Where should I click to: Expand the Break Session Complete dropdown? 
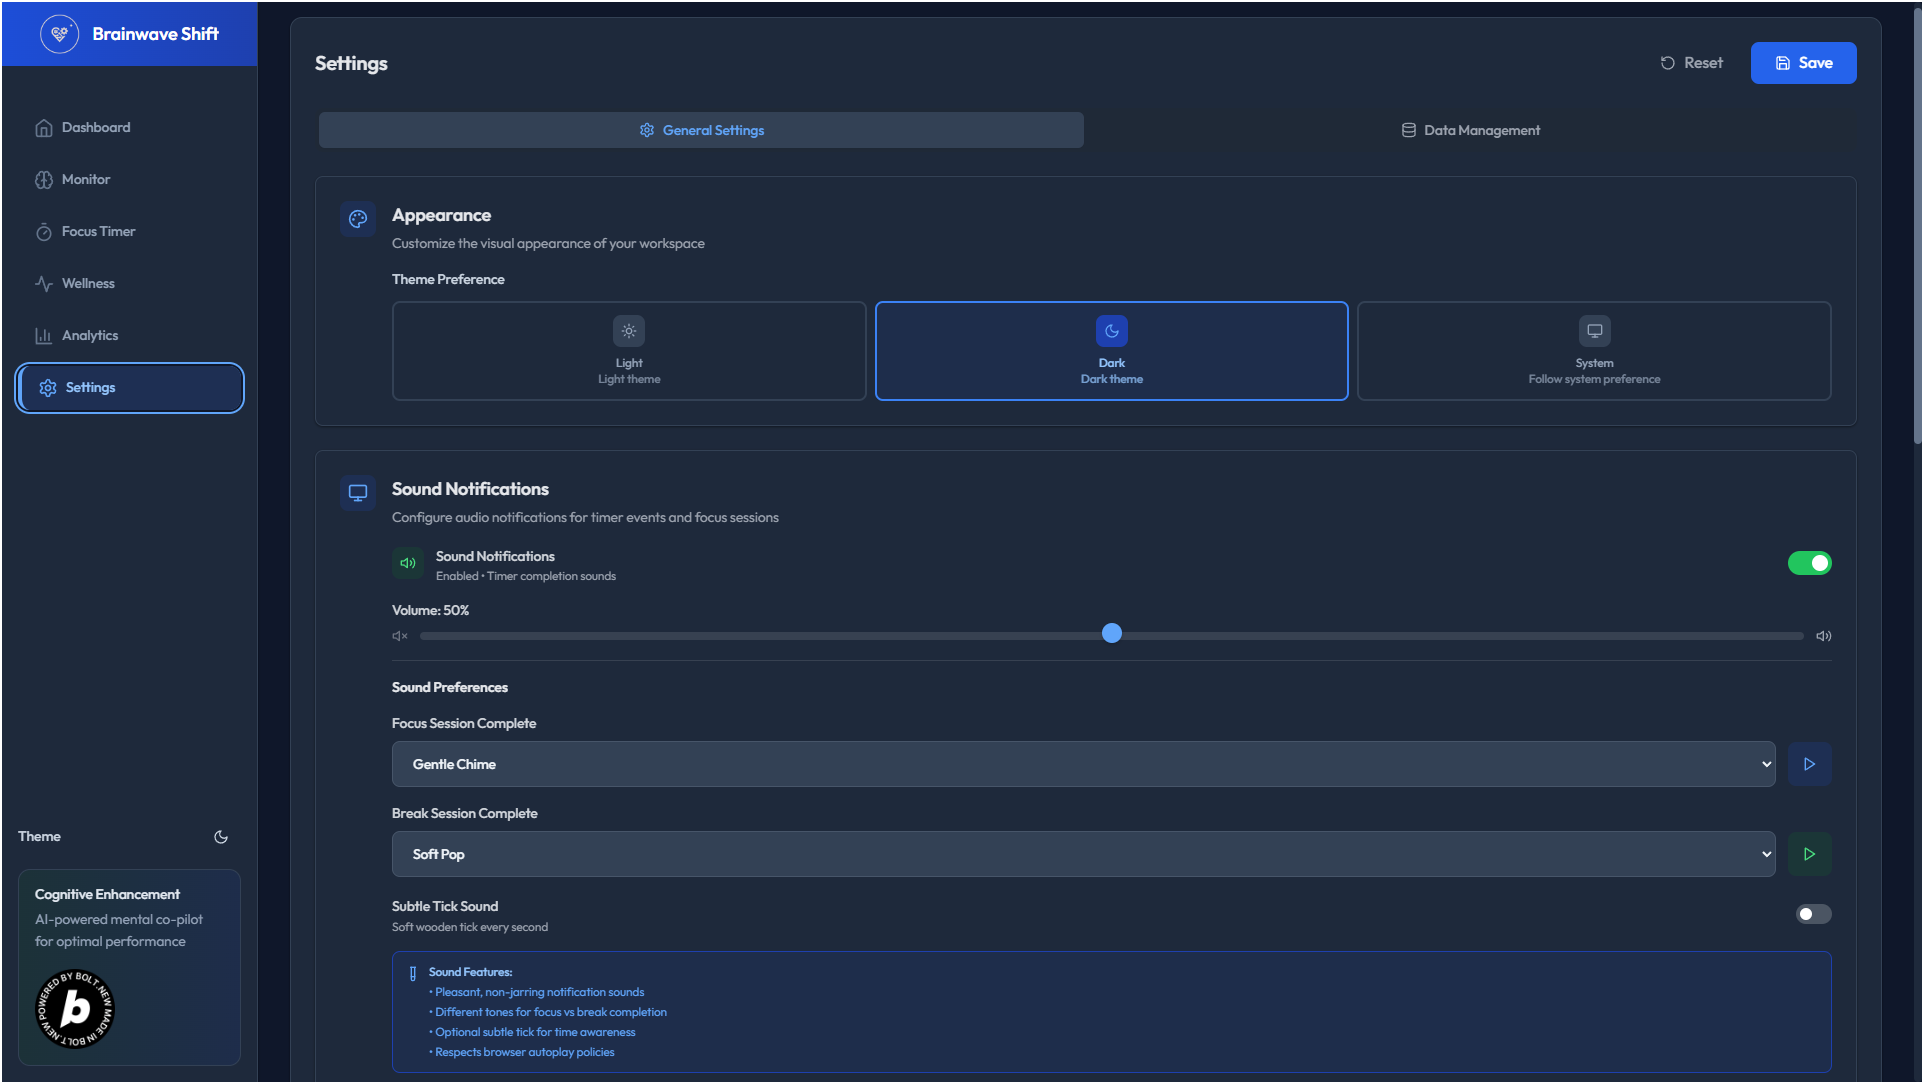tap(1083, 854)
